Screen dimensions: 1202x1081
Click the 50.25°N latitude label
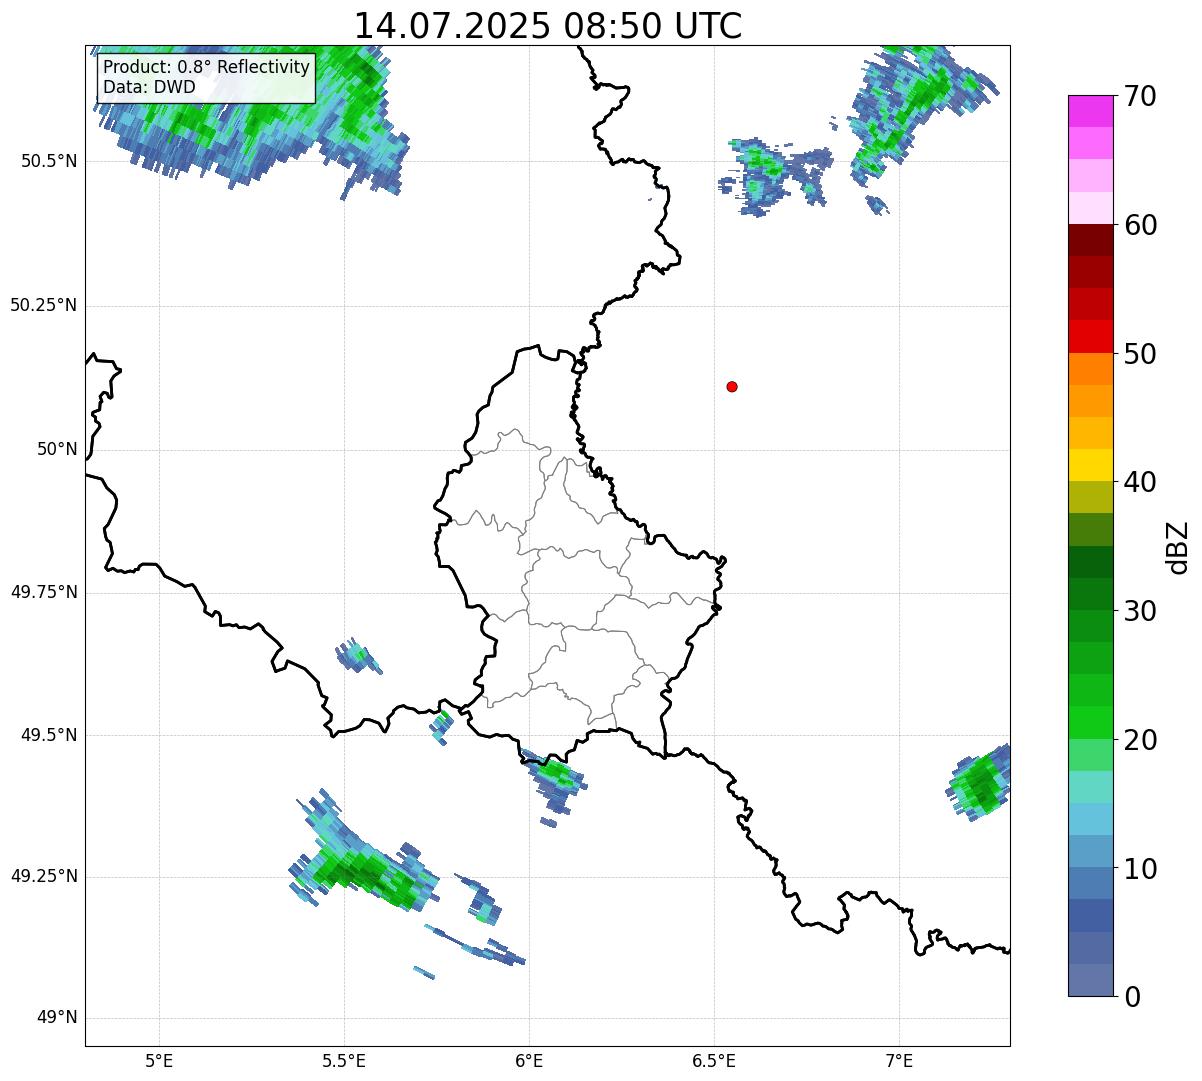(x=44, y=305)
